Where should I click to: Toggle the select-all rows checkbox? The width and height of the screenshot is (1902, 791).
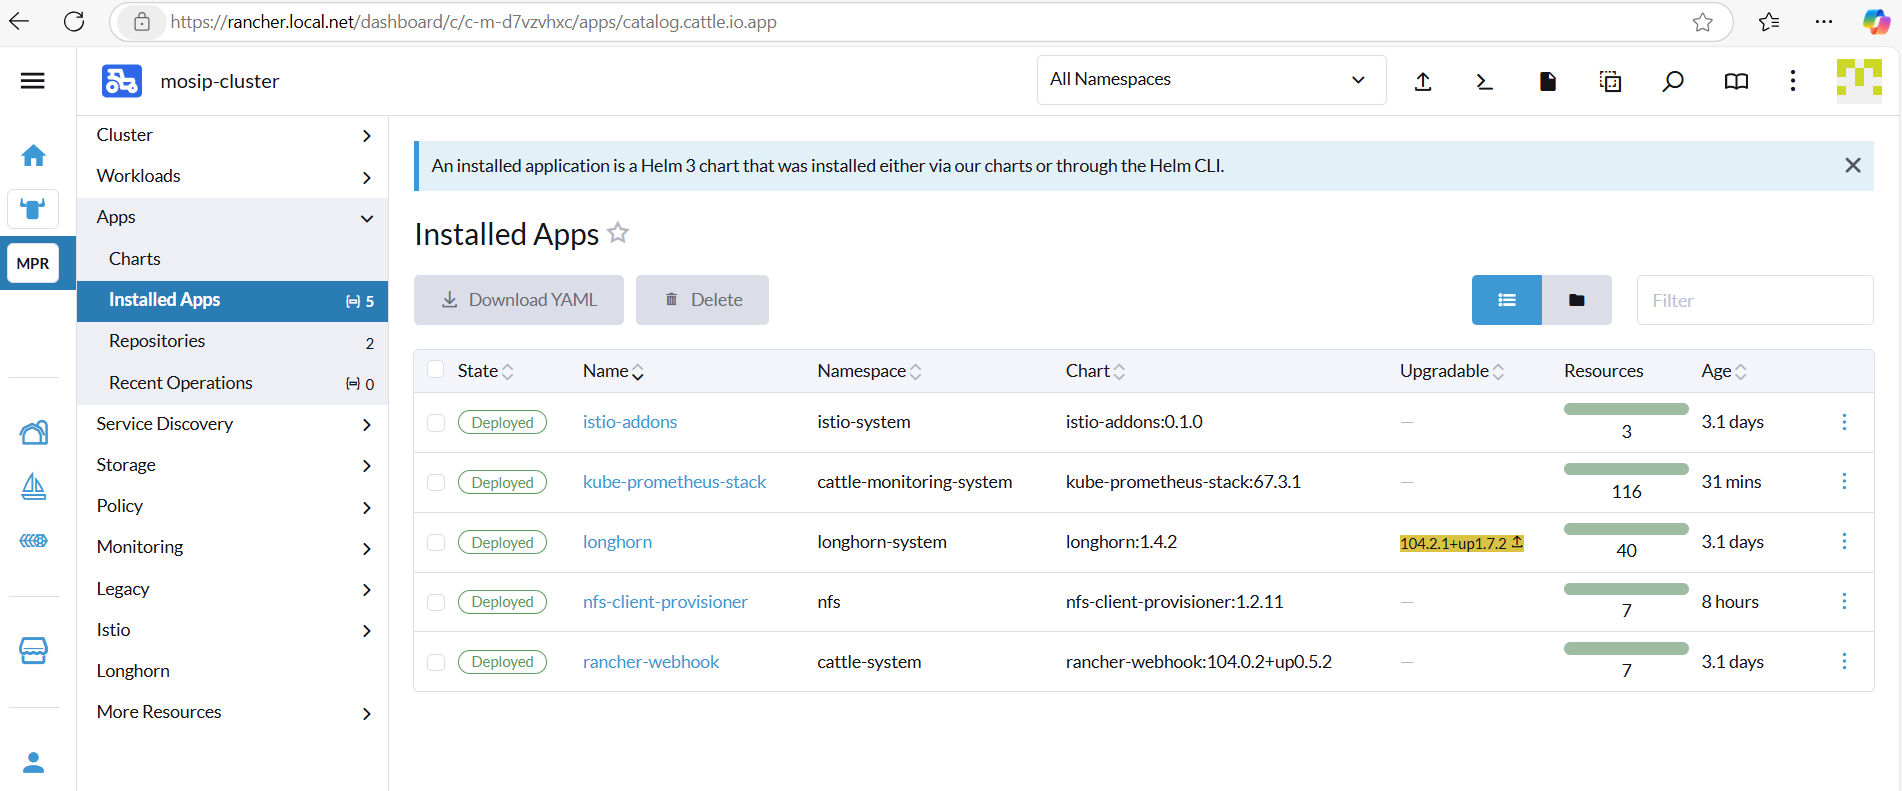[x=436, y=370]
